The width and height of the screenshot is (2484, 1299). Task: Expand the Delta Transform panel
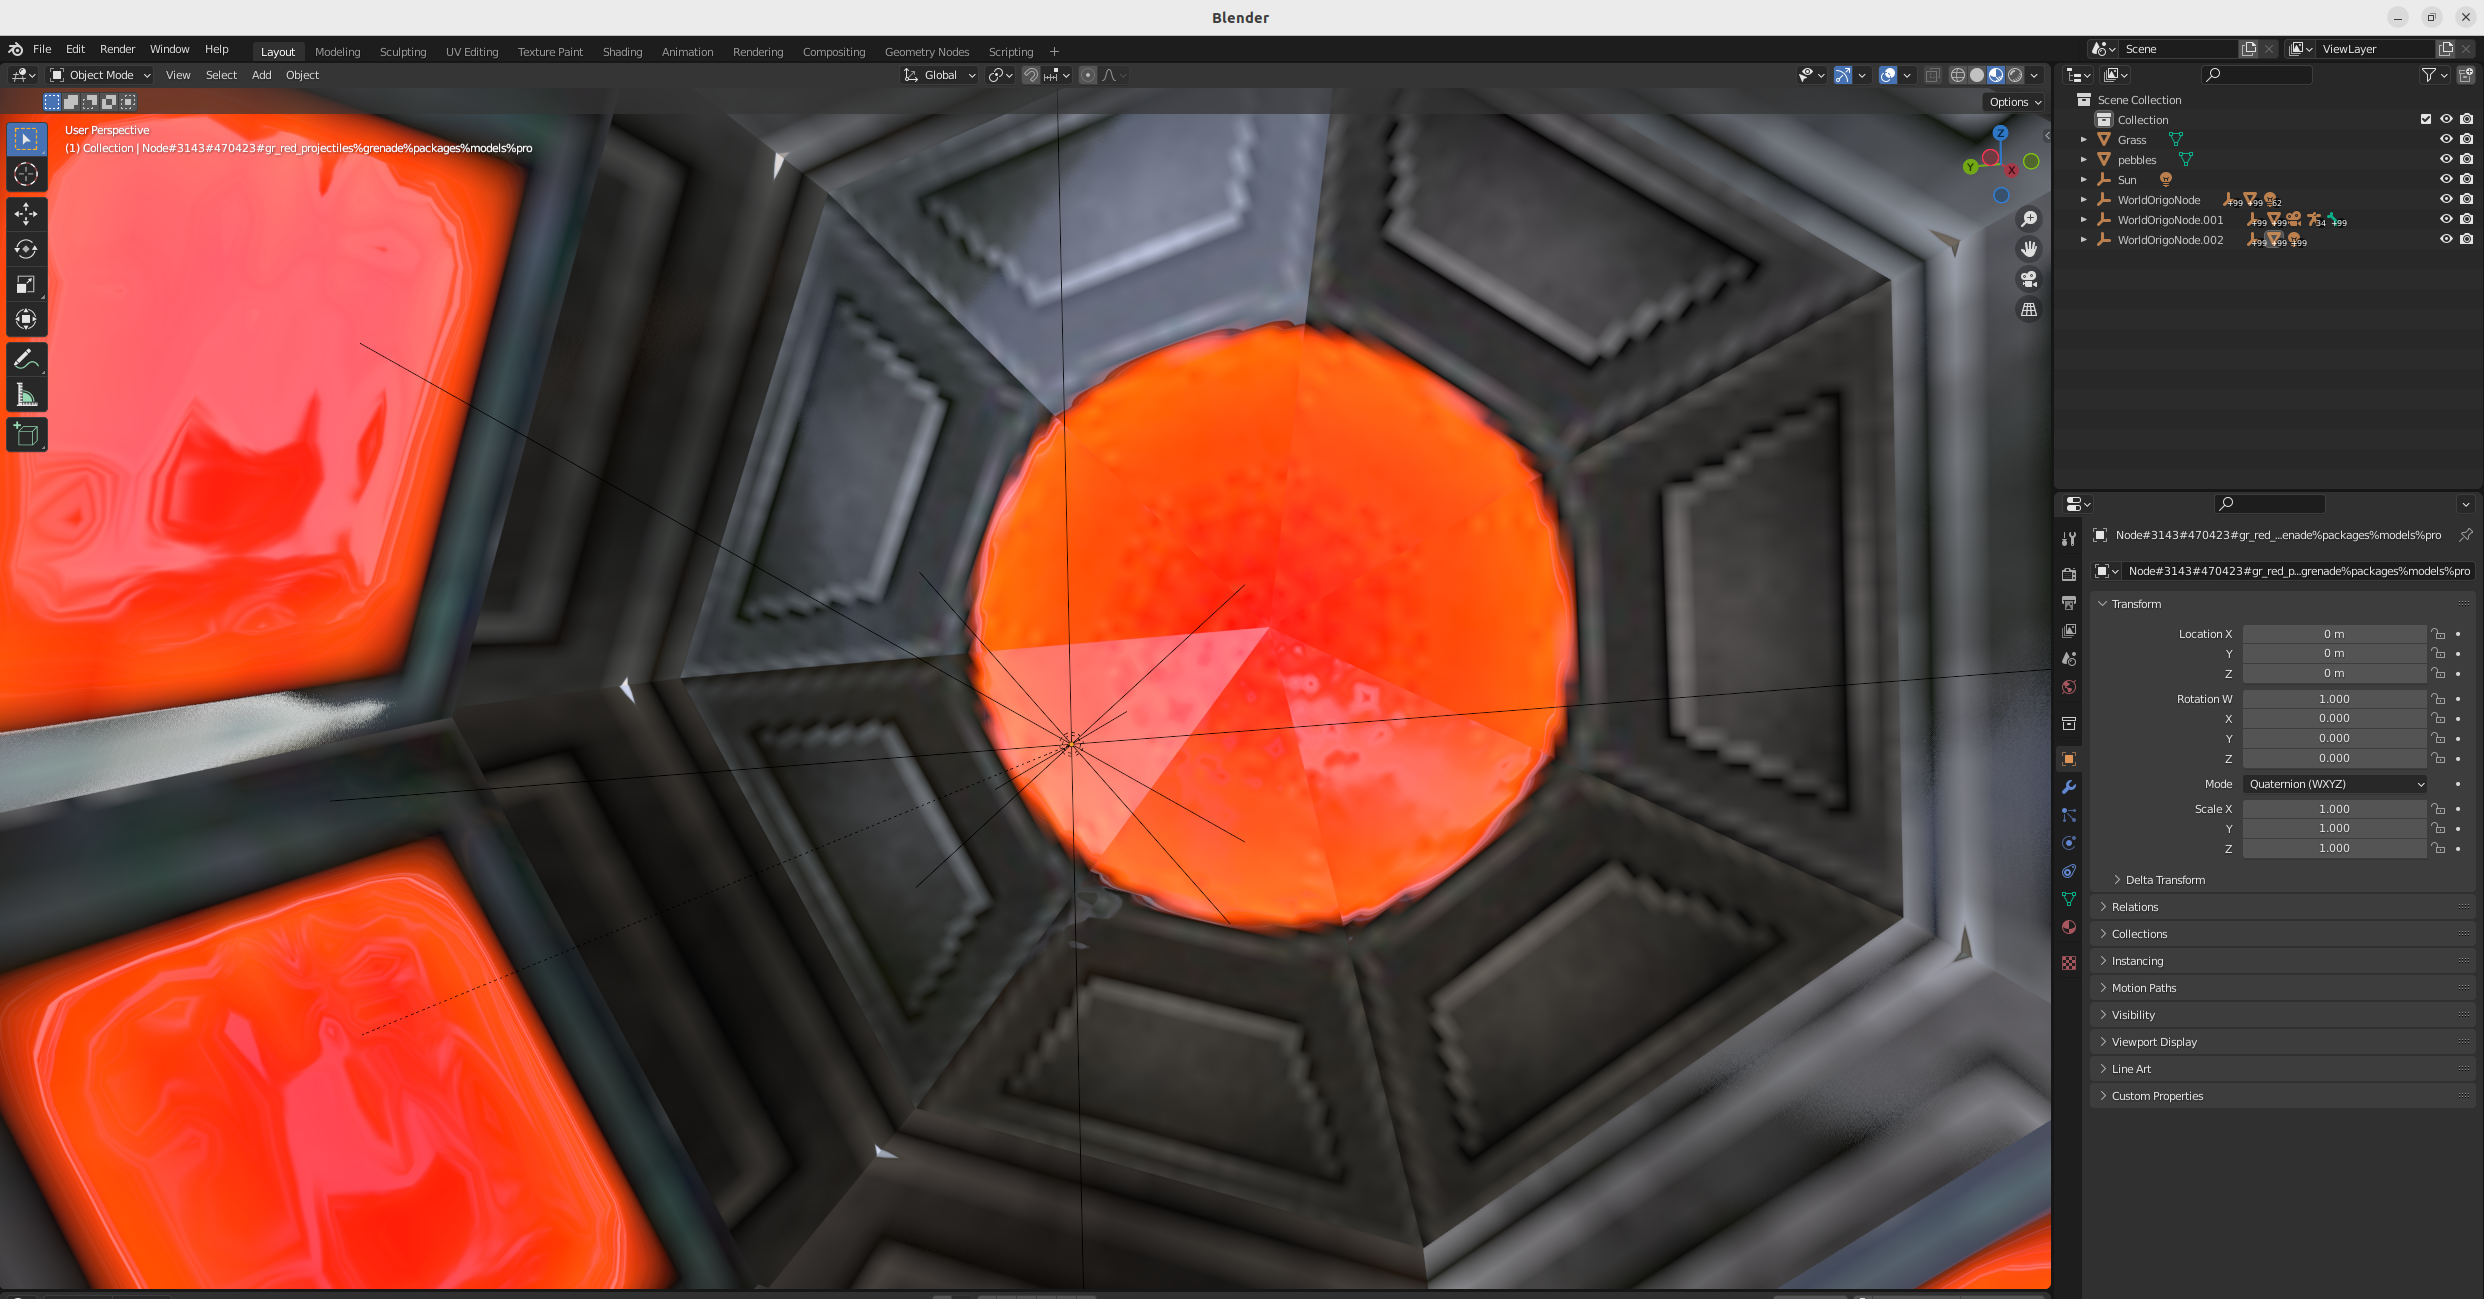tap(2164, 880)
